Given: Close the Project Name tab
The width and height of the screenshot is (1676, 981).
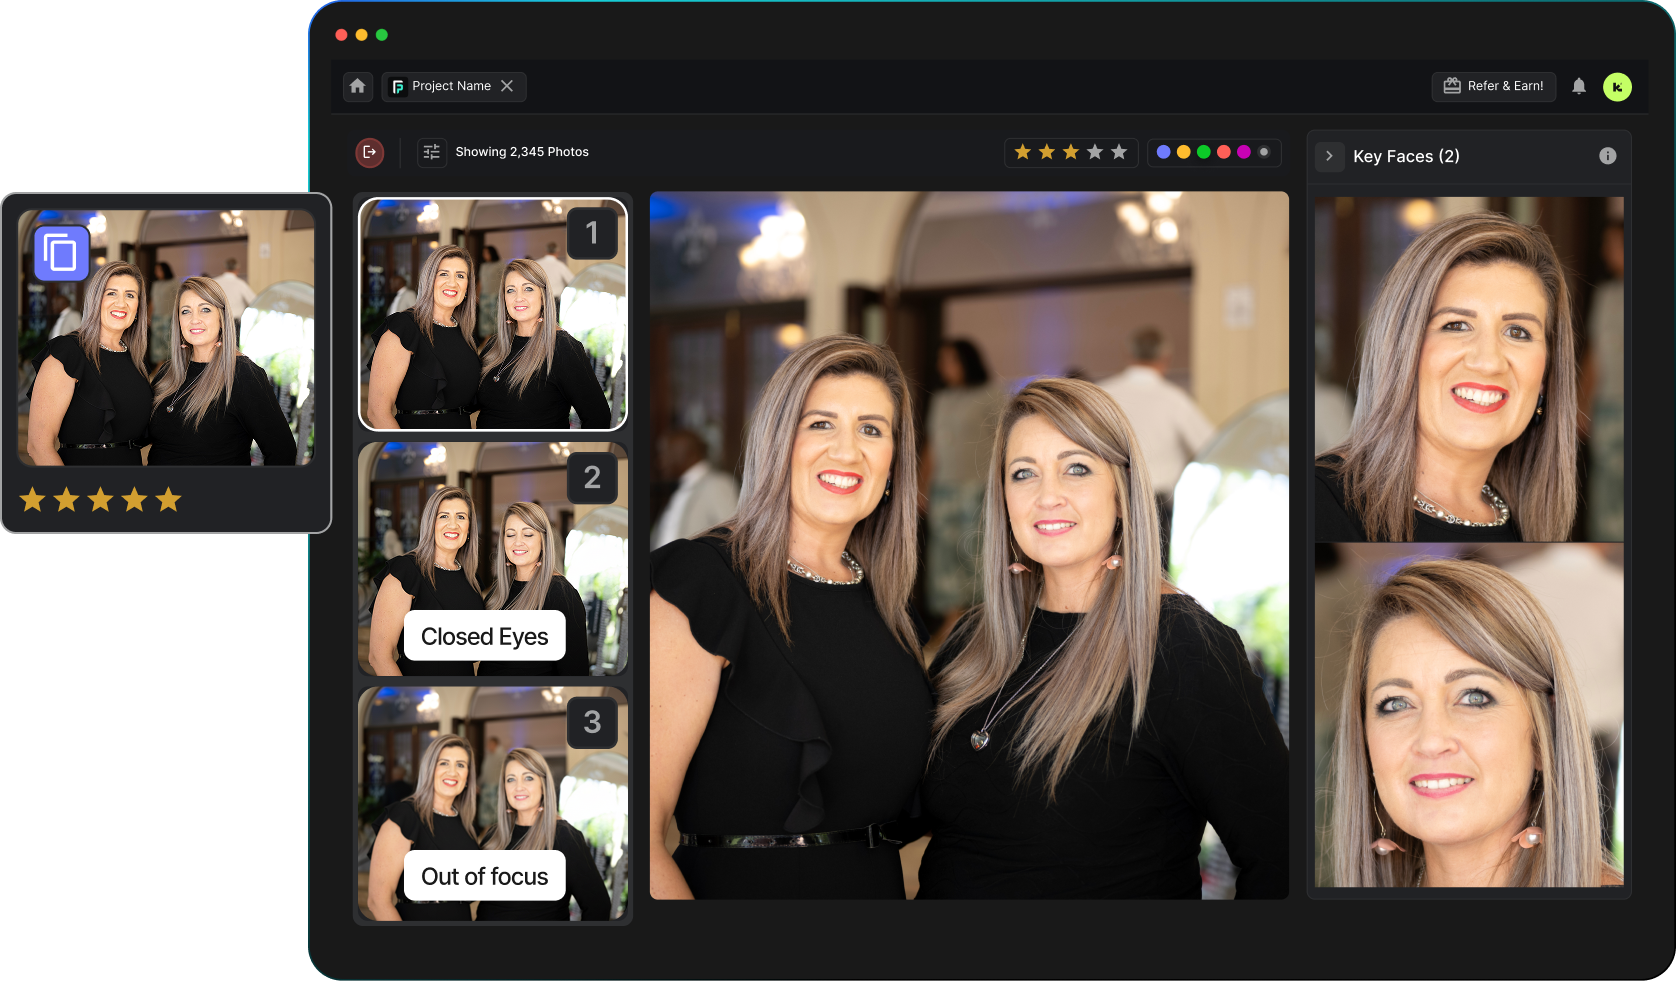Looking at the screenshot, I should 508,86.
